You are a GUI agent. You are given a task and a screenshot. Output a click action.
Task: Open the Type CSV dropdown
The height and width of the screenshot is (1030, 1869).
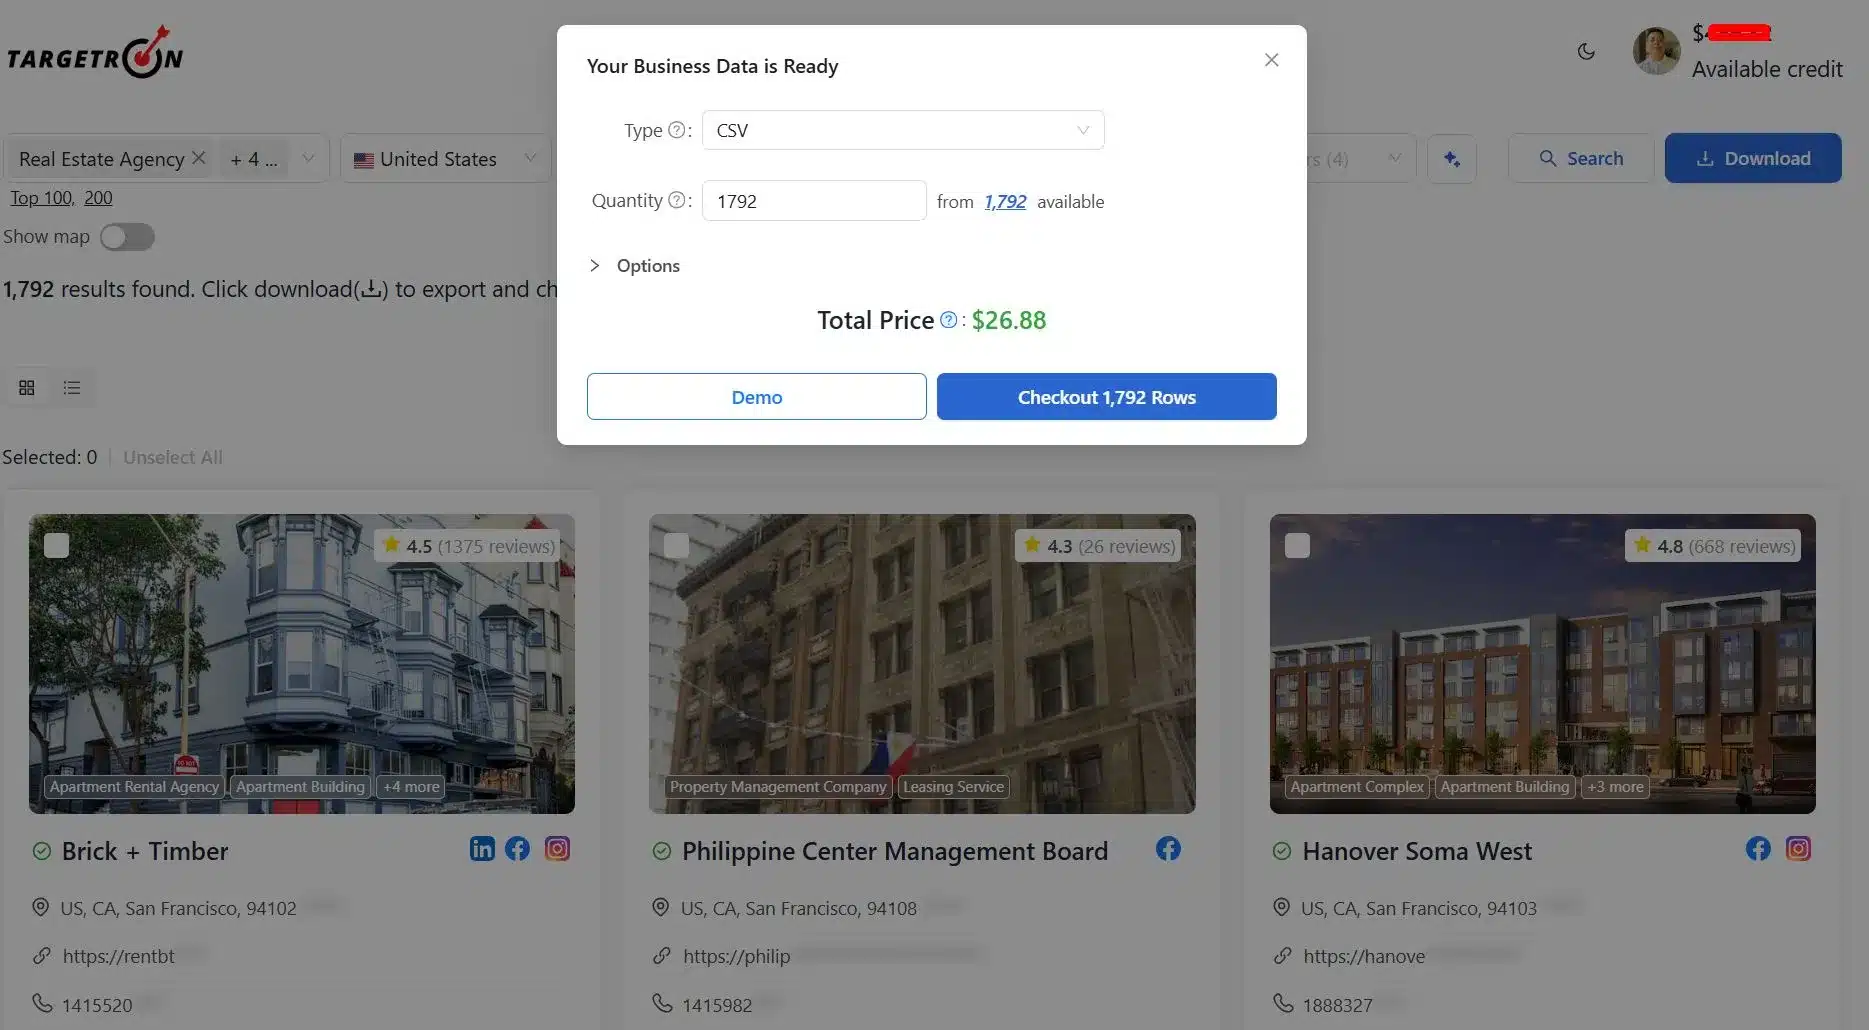(902, 130)
